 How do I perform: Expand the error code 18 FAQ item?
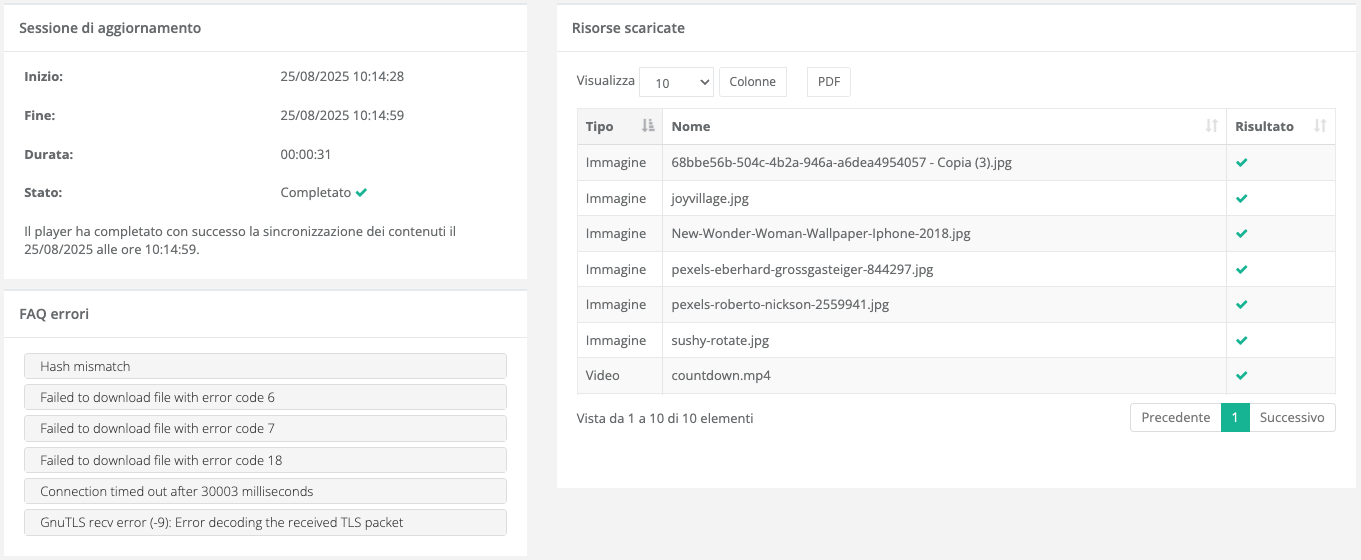265,460
